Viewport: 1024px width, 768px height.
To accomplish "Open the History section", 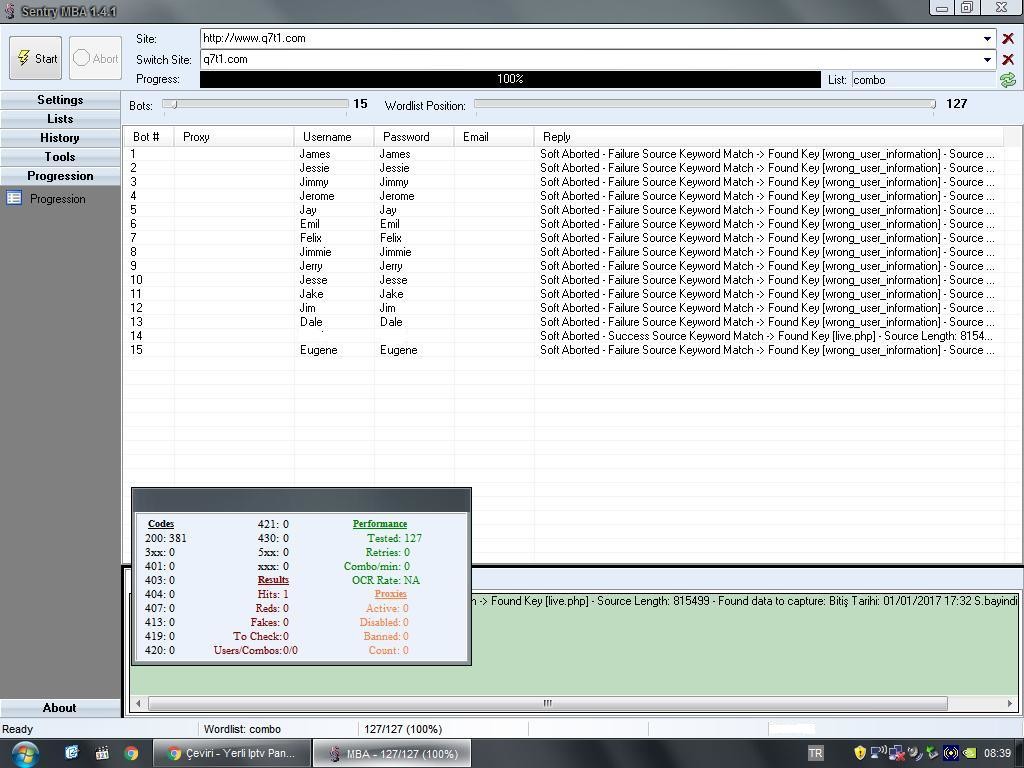I will [60, 138].
